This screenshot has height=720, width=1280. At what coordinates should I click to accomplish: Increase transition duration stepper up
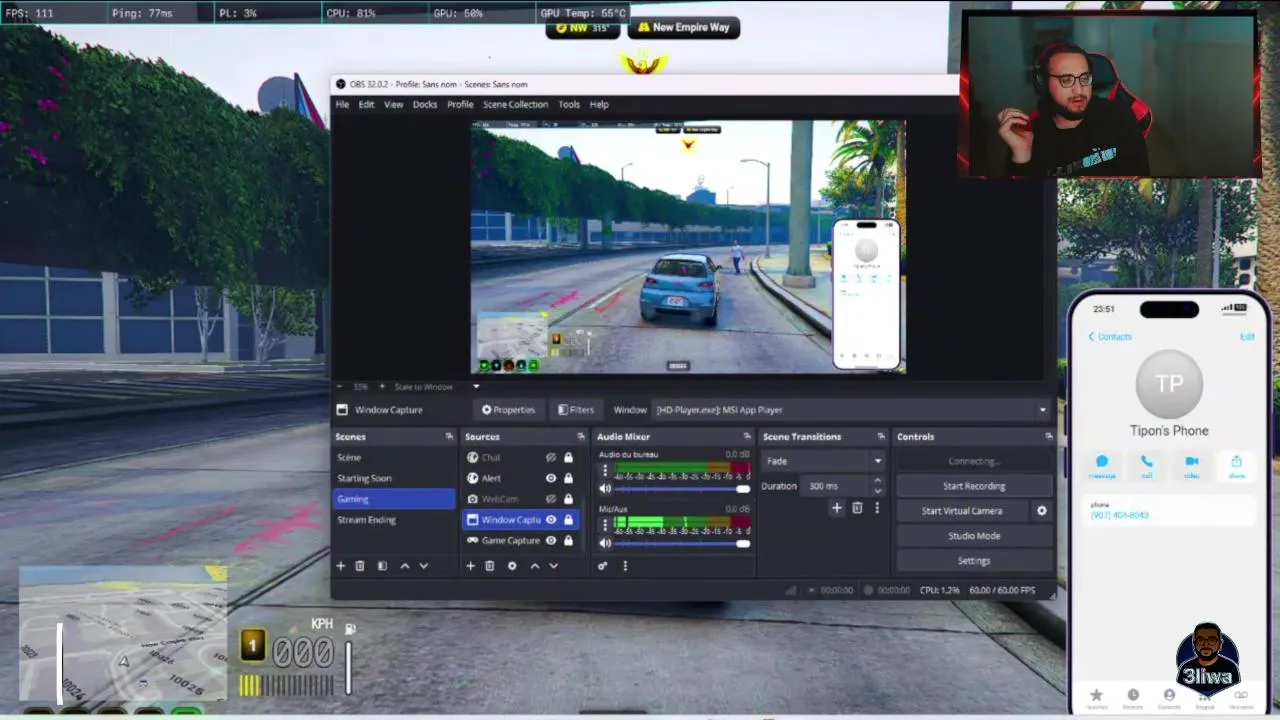(x=877, y=481)
